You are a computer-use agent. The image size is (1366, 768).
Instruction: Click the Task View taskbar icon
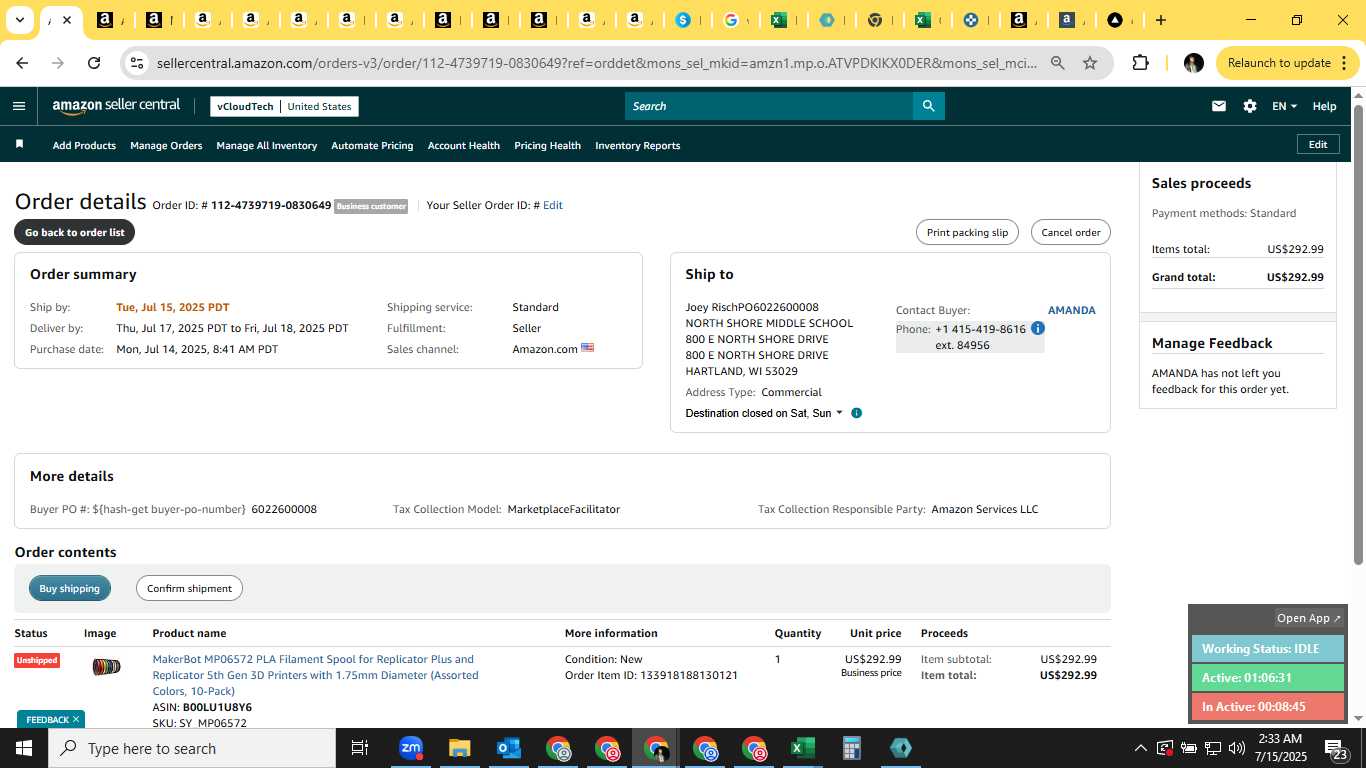coord(360,748)
